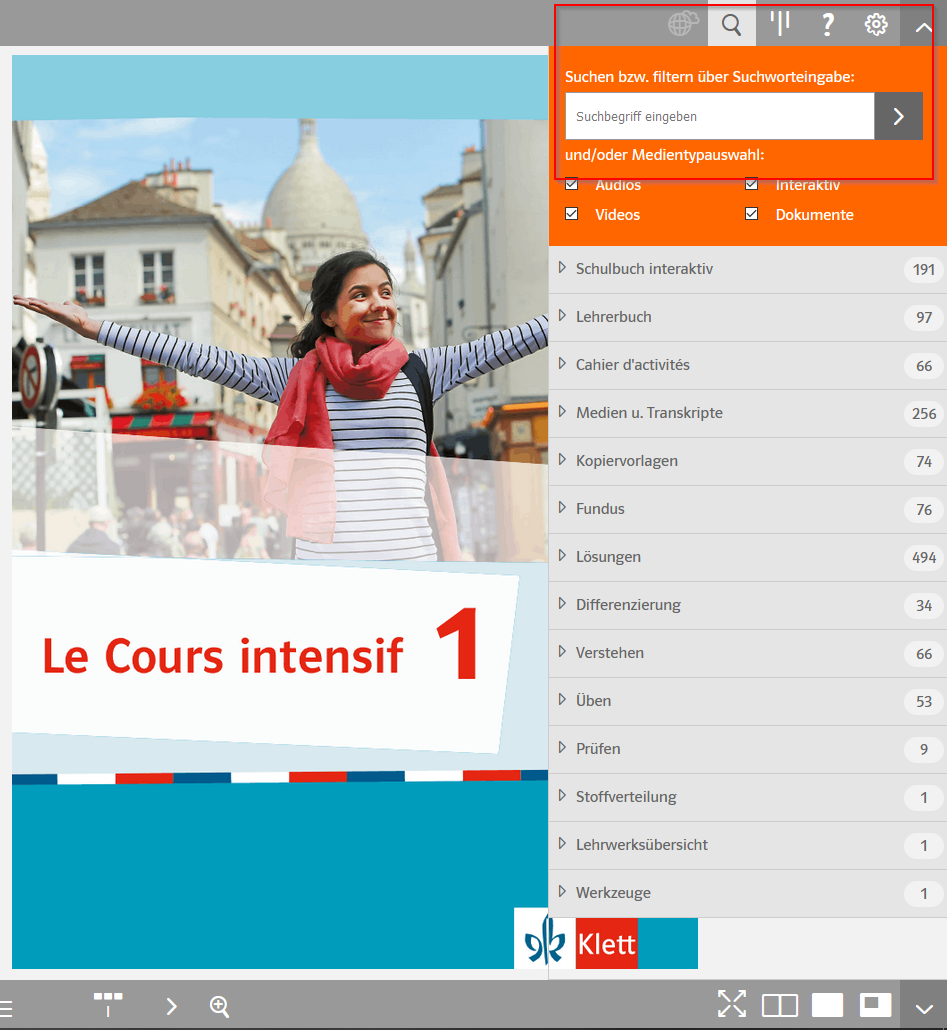Open the Le Cours intensif 1 book cover
The image size is (947, 1030).
tap(280, 512)
